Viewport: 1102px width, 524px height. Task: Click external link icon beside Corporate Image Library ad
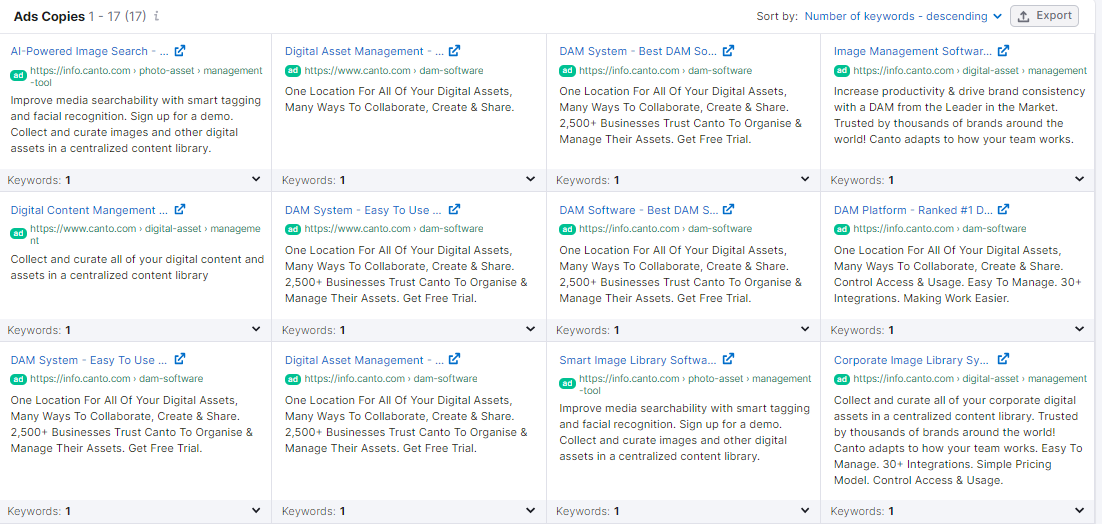click(1003, 360)
